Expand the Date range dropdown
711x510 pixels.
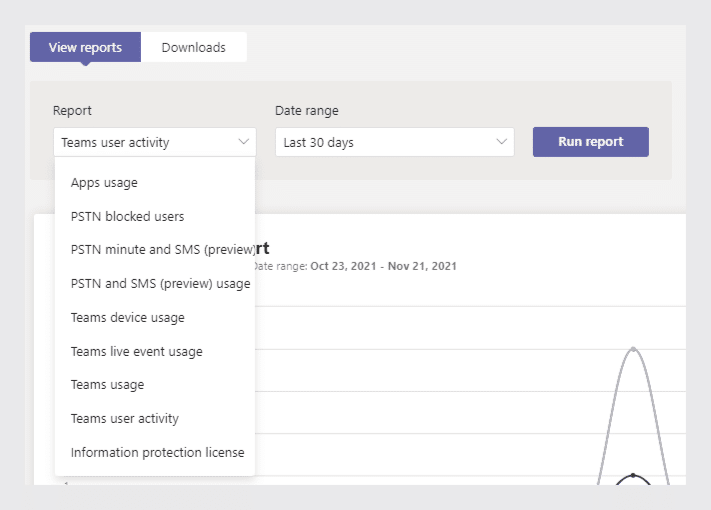394,142
